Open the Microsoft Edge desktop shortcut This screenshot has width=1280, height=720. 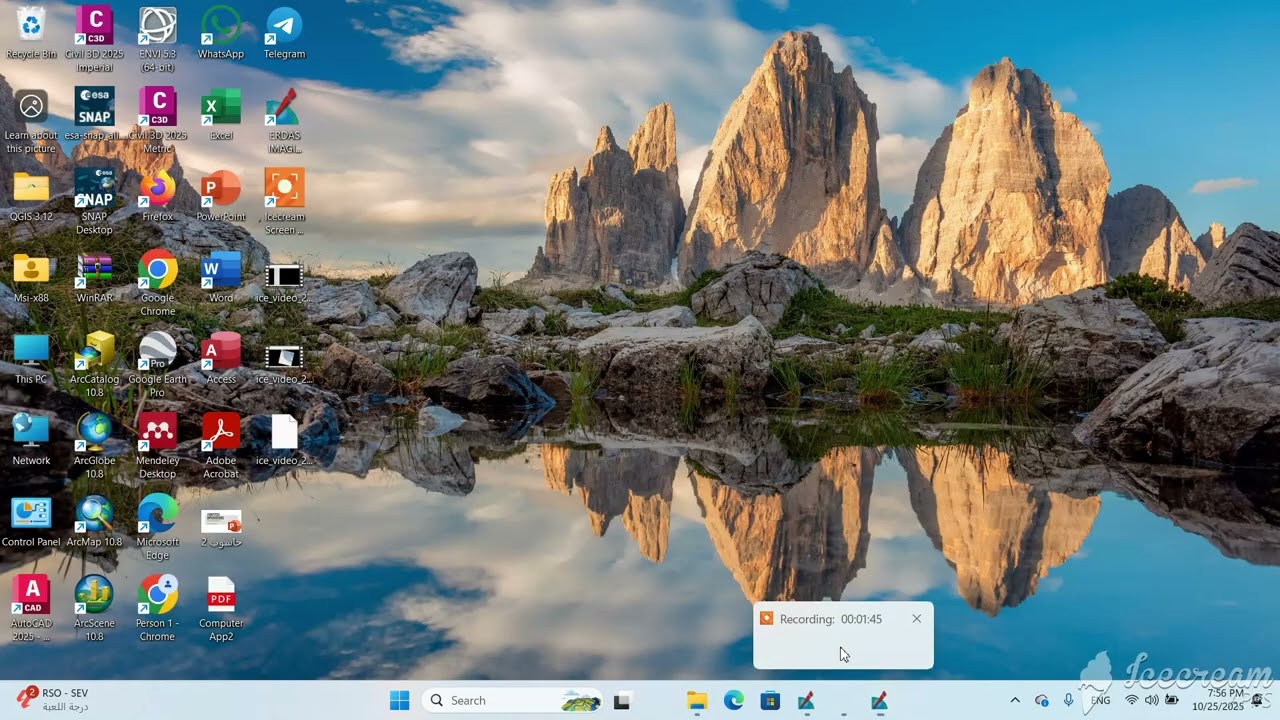click(x=157, y=527)
